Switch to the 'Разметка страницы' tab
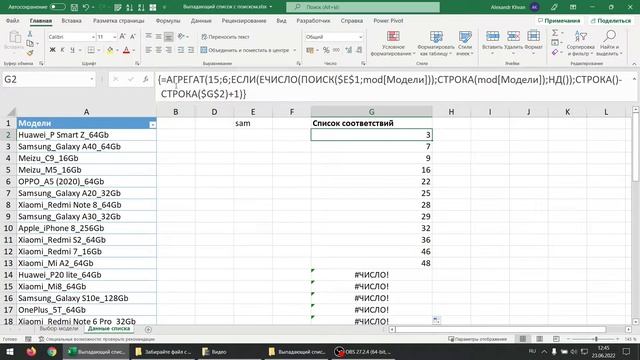Image resolution: width=640 pixels, height=360 pixels. [119, 20]
